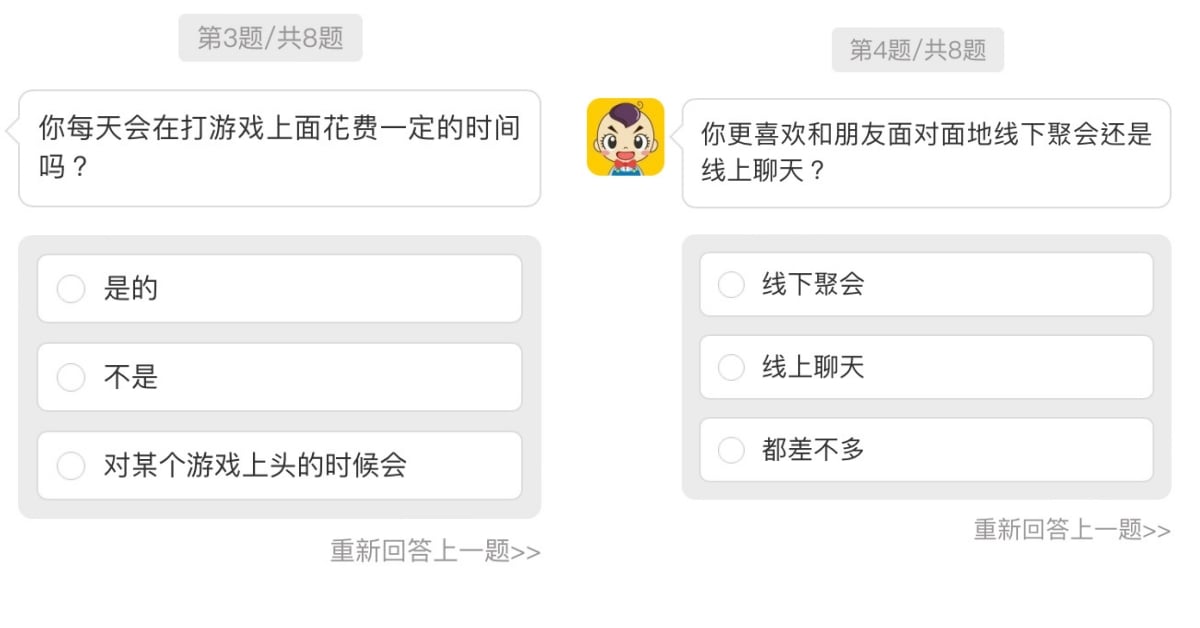Image resolution: width=1200 pixels, height=628 pixels.
Task: Click 重新回答上一题 link under question 3
Action: tap(420, 551)
